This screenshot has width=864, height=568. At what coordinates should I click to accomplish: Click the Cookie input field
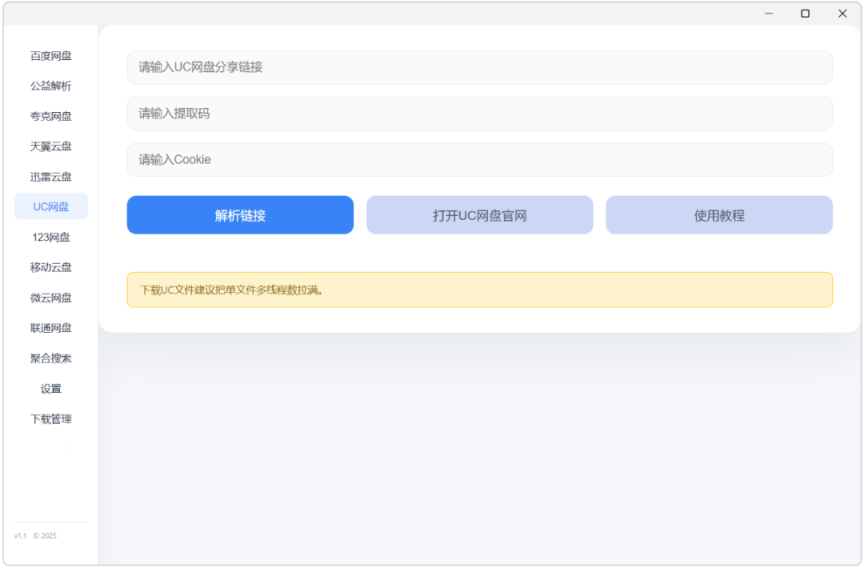point(479,160)
